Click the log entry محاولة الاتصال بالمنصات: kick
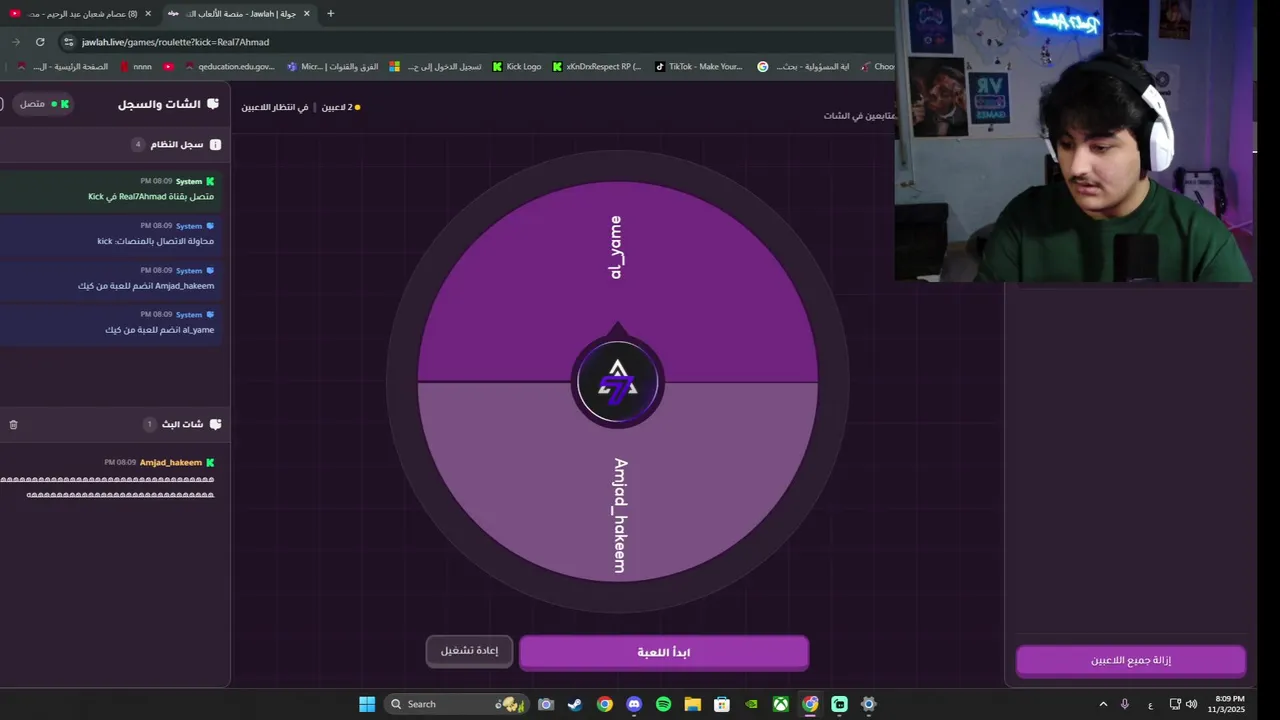Viewport: 1280px width, 720px height. coord(111,234)
